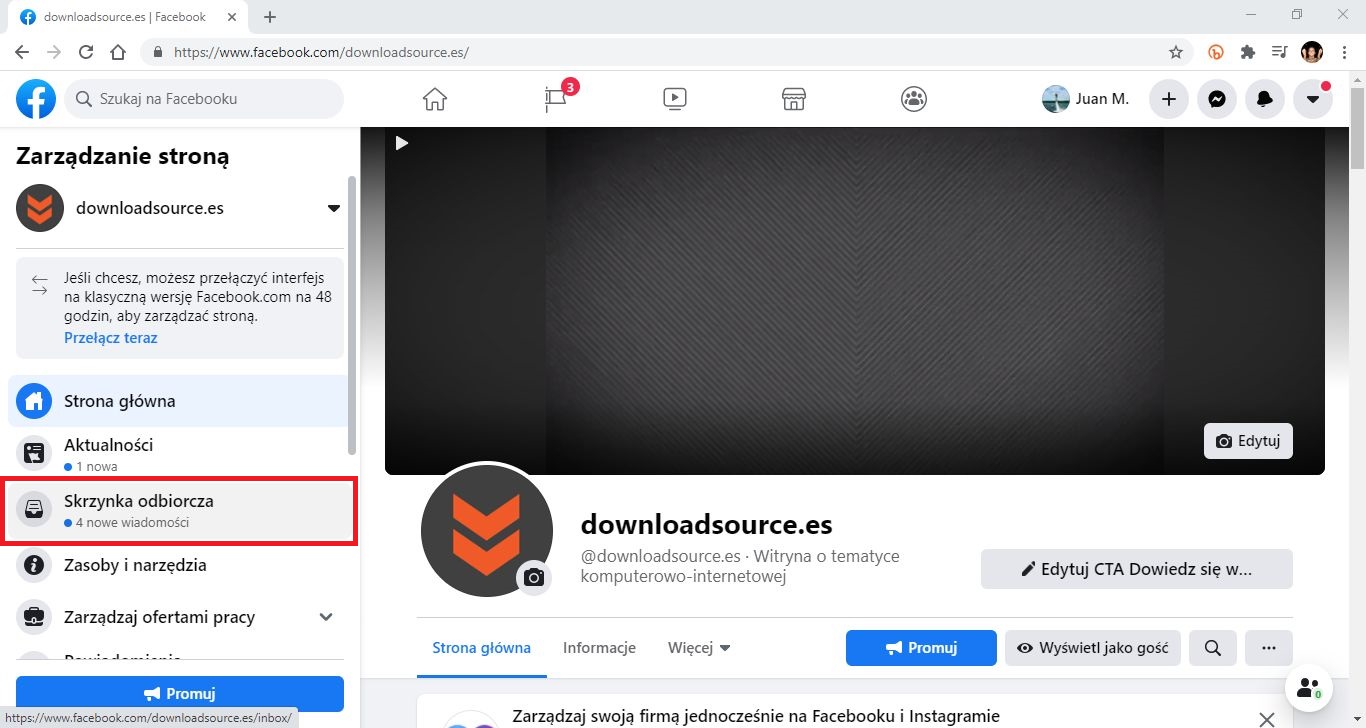Open Messenger icon

1217,99
